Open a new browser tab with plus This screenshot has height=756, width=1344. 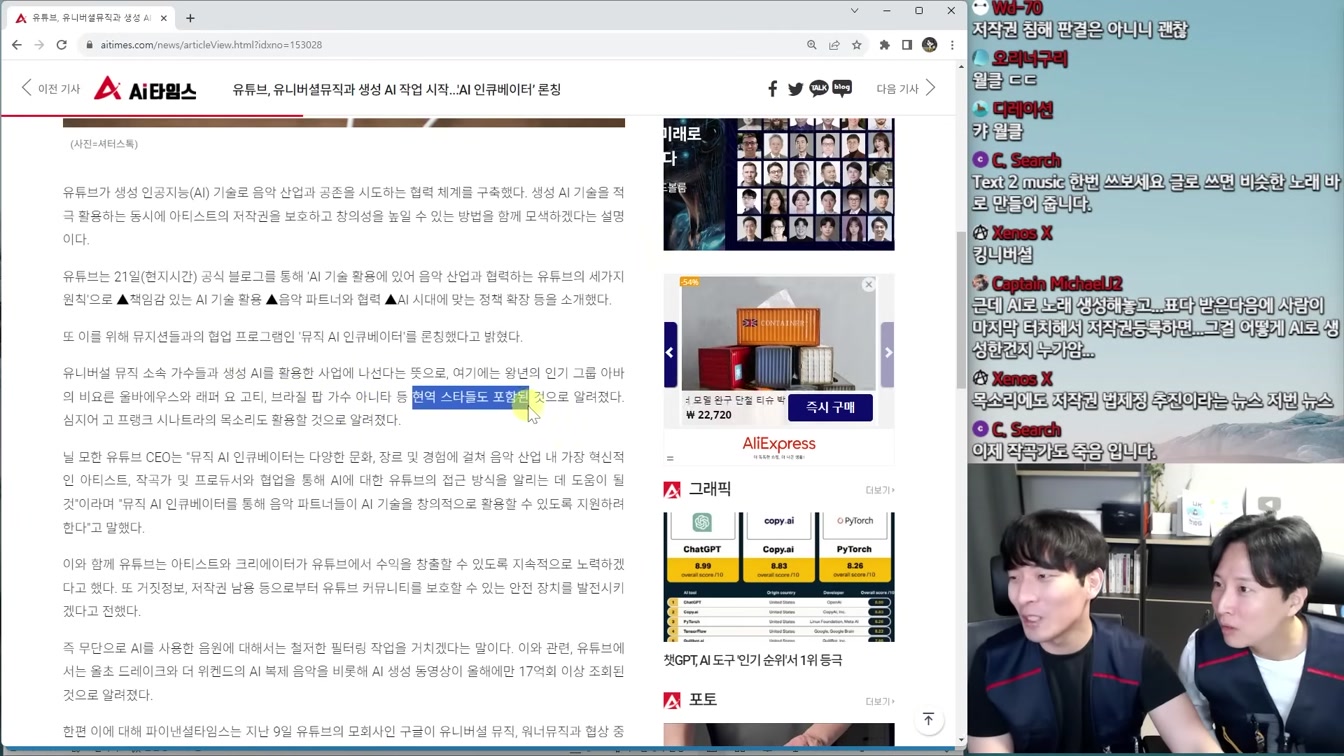tap(190, 18)
